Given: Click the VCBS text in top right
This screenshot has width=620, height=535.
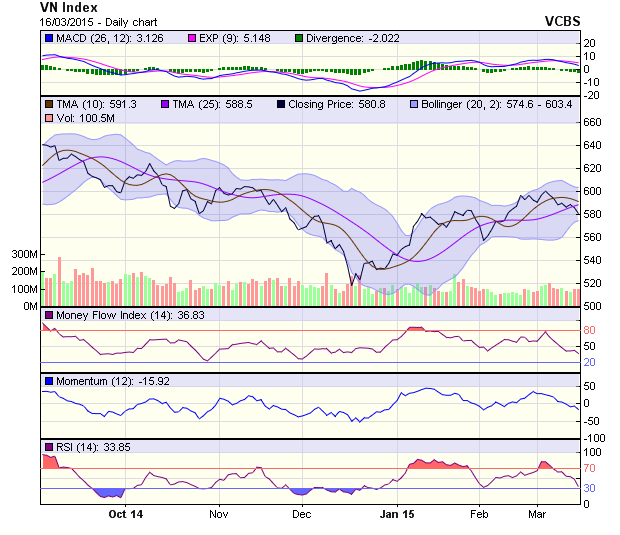Looking at the screenshot, I should click(x=563, y=20).
